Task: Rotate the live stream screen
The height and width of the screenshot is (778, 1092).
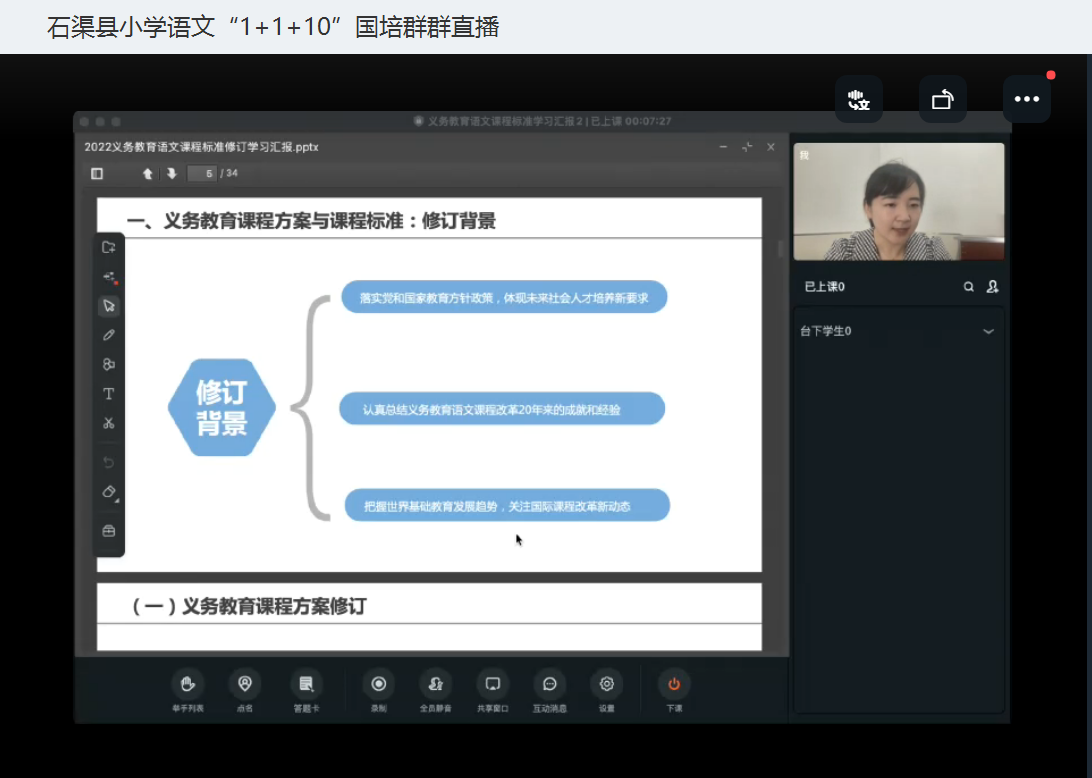Action: tap(942, 99)
